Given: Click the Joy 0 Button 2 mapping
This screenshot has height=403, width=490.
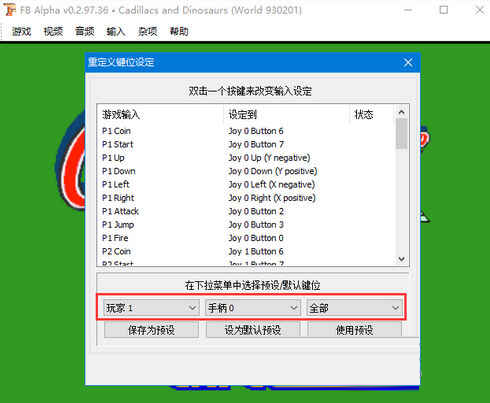Looking at the screenshot, I should [256, 211].
